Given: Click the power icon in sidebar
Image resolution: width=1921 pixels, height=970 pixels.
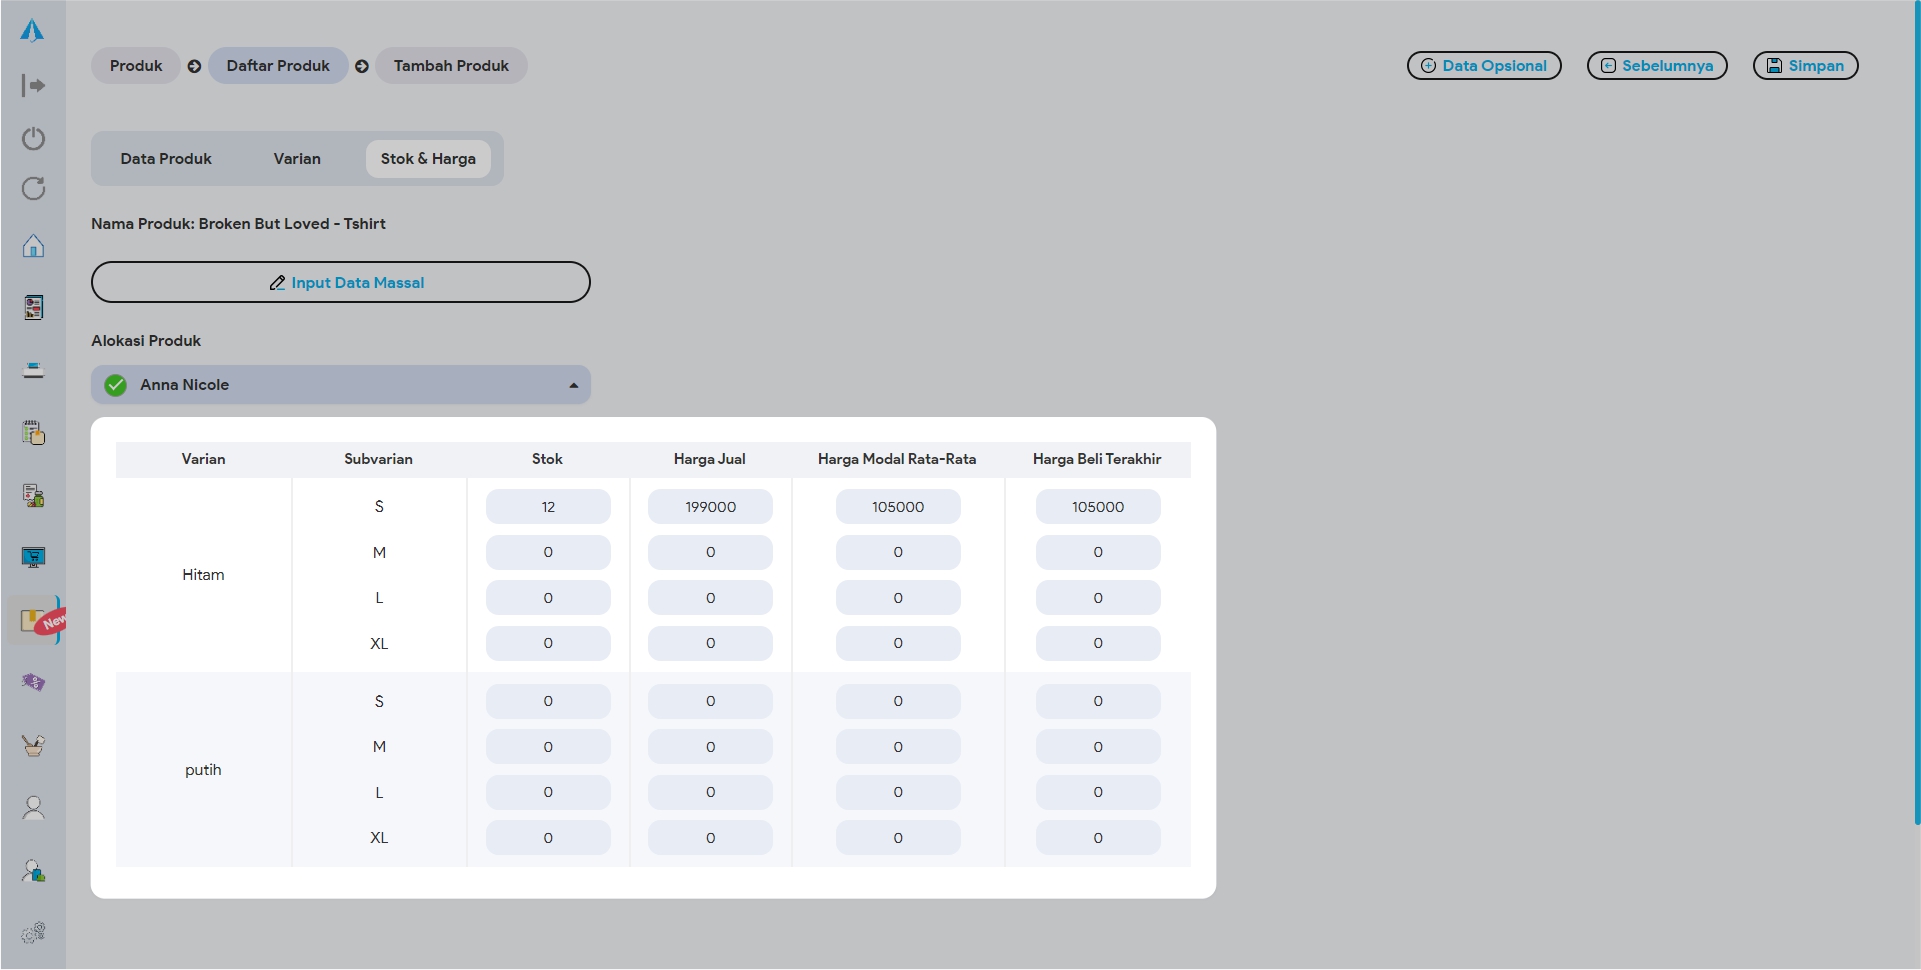Looking at the screenshot, I should (33, 138).
